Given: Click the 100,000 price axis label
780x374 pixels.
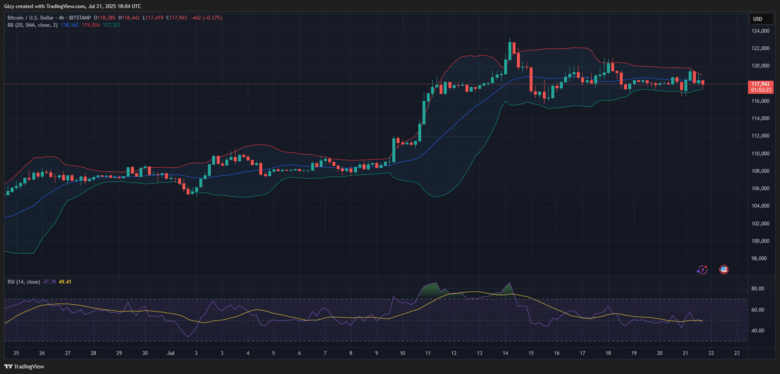Looking at the screenshot, I should click(x=761, y=242).
